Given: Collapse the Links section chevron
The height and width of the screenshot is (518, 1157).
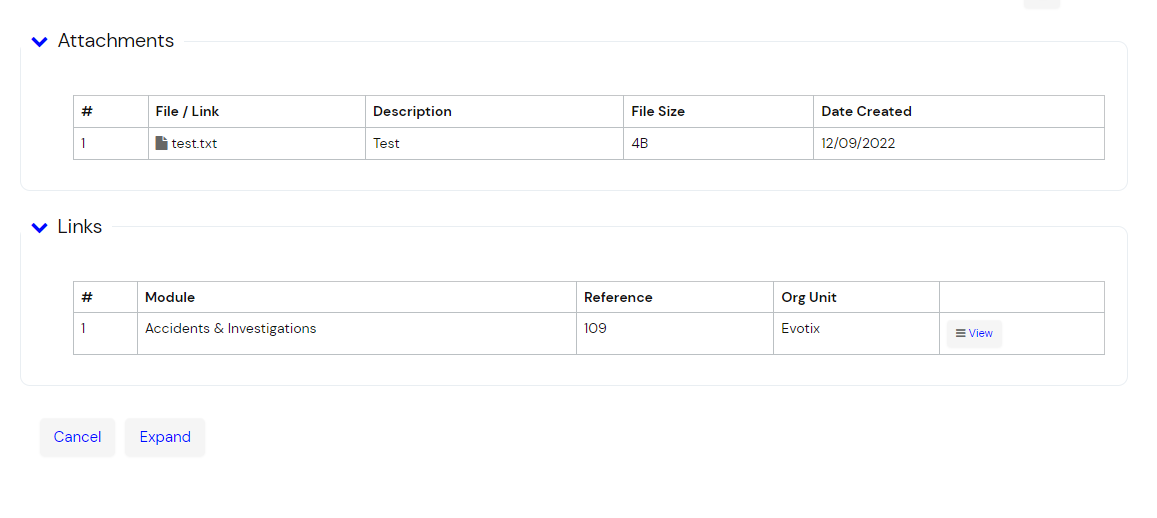Looking at the screenshot, I should [39, 228].
